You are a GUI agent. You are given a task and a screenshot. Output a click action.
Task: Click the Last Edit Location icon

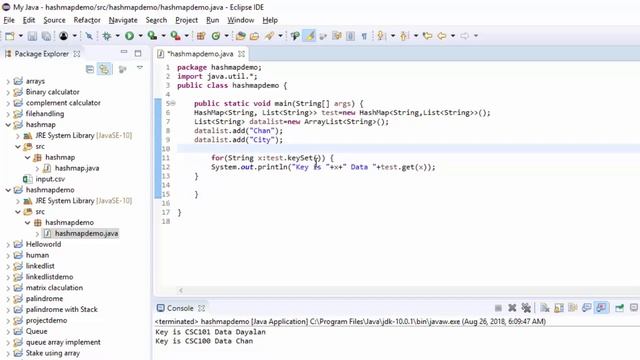tap(427, 36)
